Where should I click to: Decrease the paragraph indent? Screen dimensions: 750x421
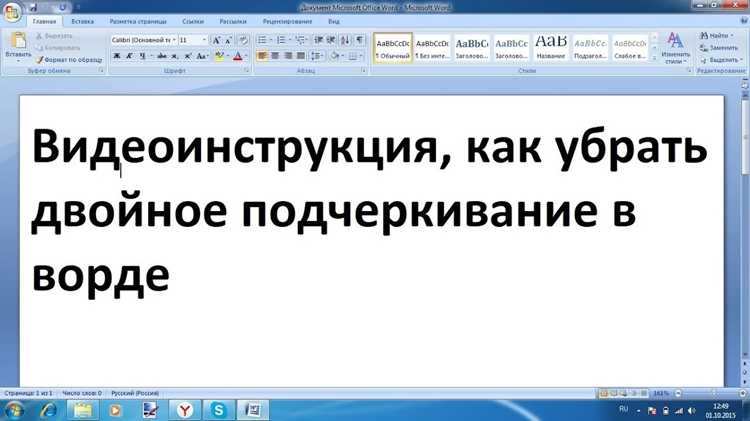click(319, 40)
